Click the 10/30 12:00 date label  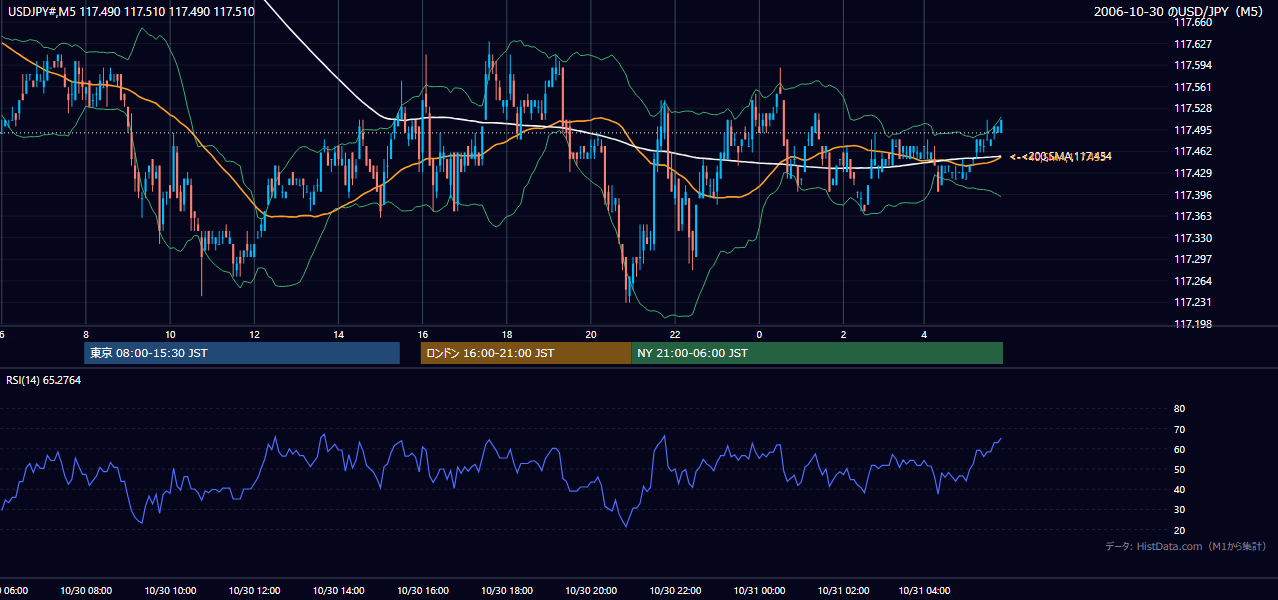pos(254,590)
